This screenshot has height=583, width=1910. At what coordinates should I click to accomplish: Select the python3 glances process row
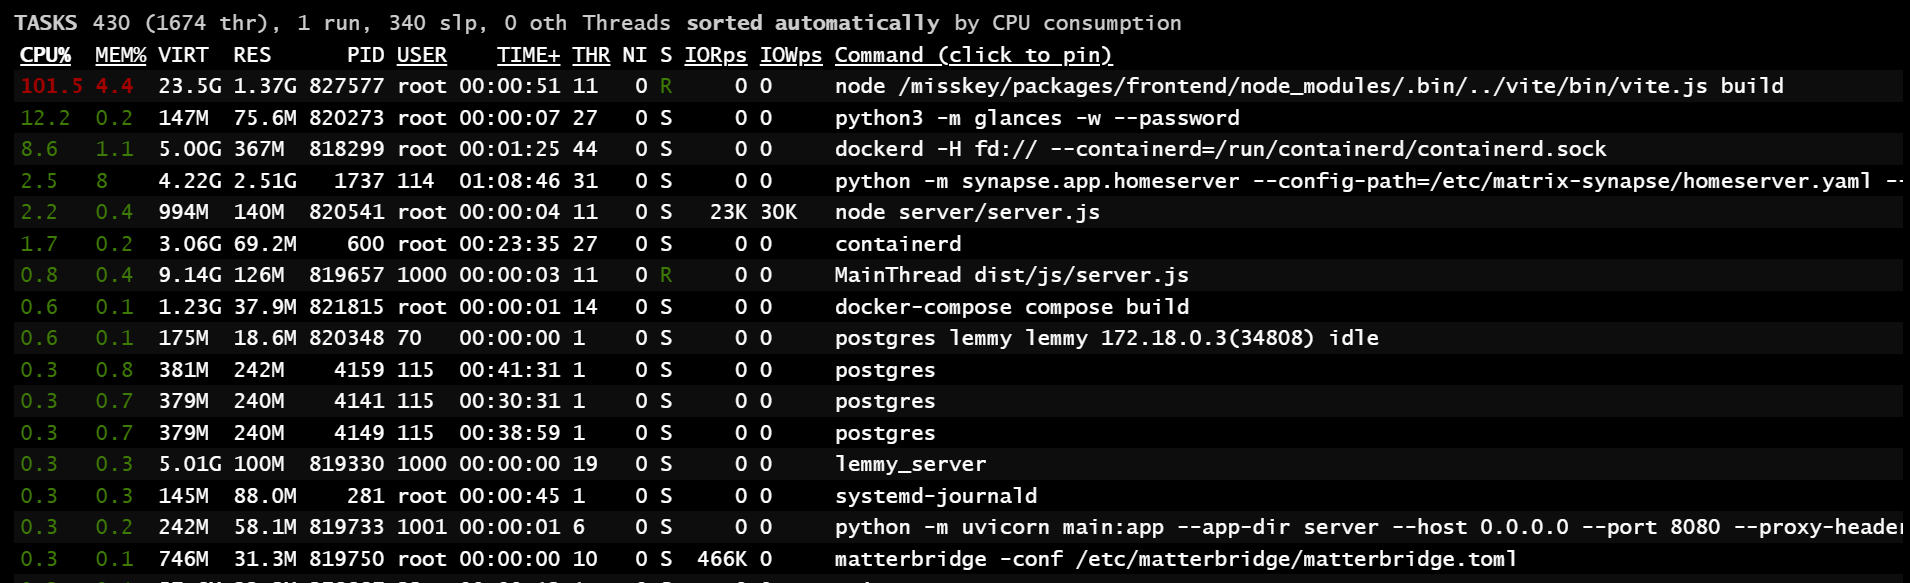tap(1036, 118)
